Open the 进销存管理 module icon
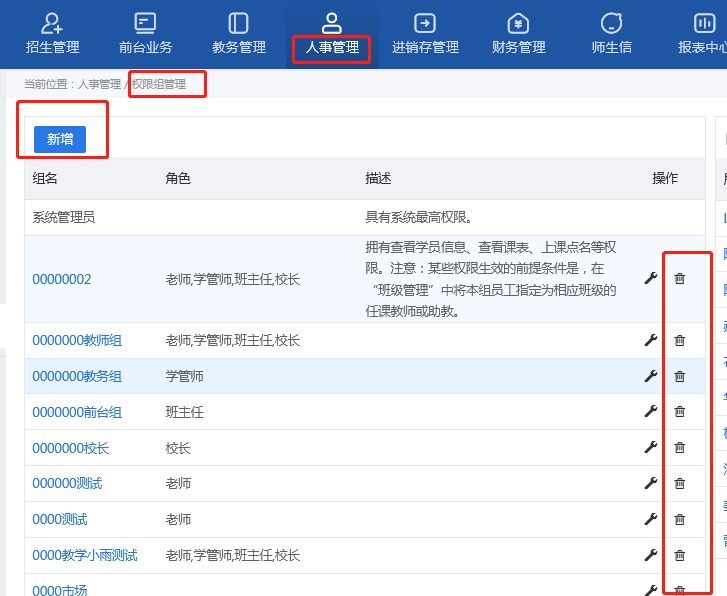Viewport: 727px width, 596px height. [425, 23]
